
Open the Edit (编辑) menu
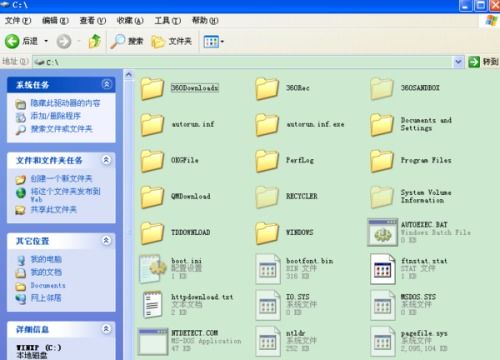click(55, 21)
